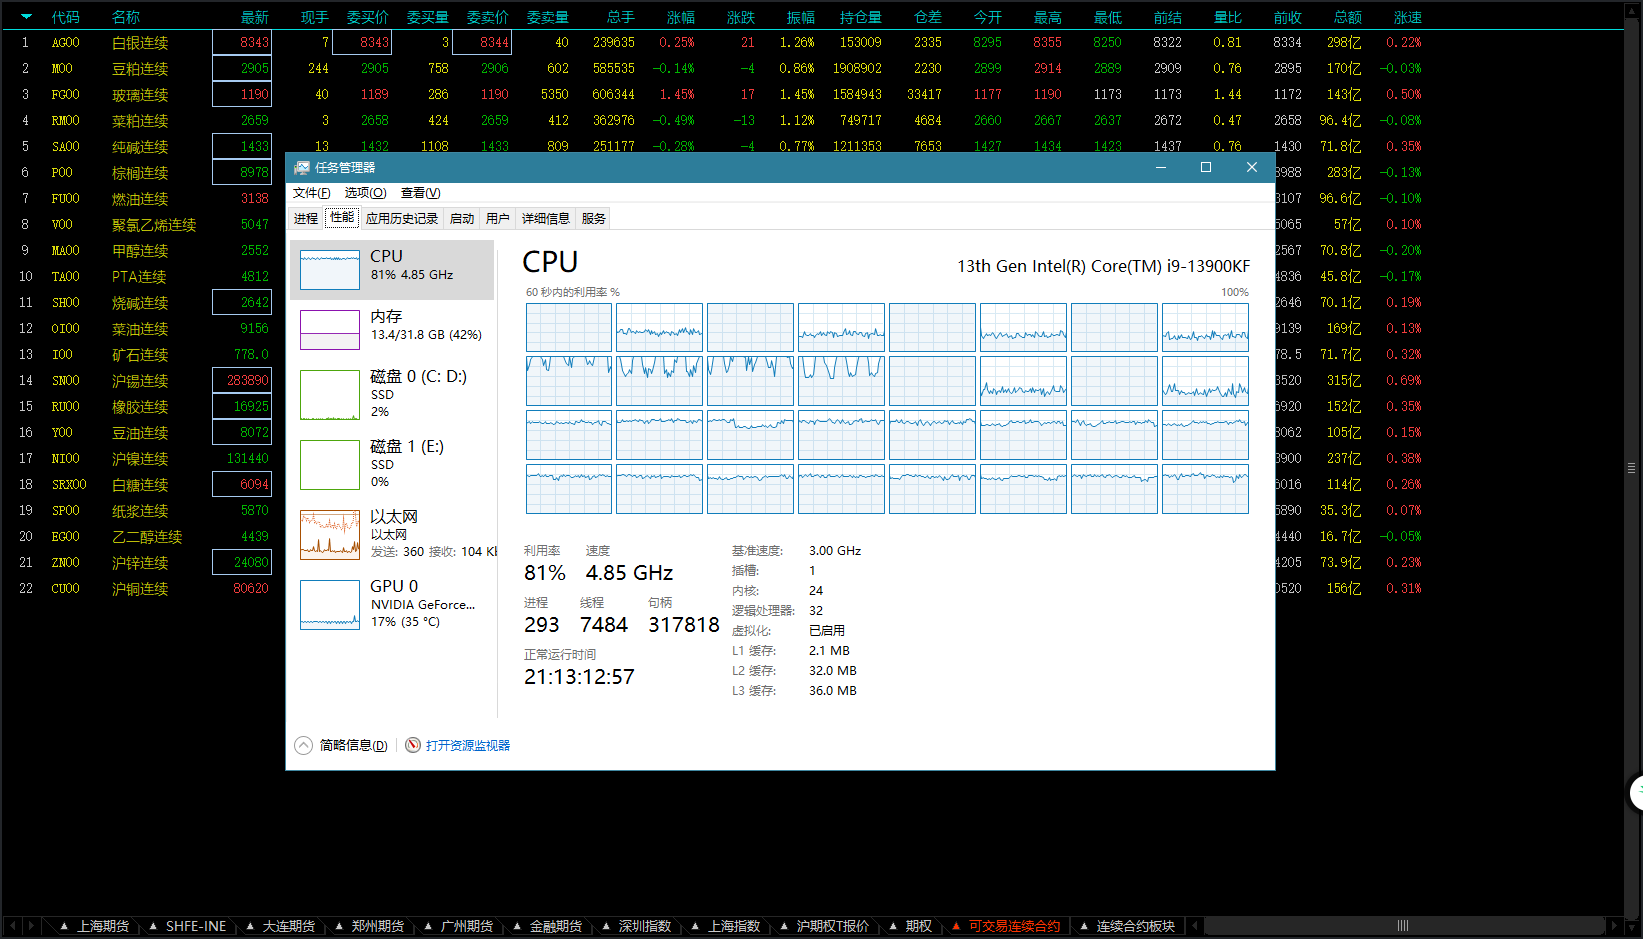The image size is (1643, 939).
Task: Click the red triangle before 可交易连续合约 tab
Action: pyautogui.click(x=956, y=926)
